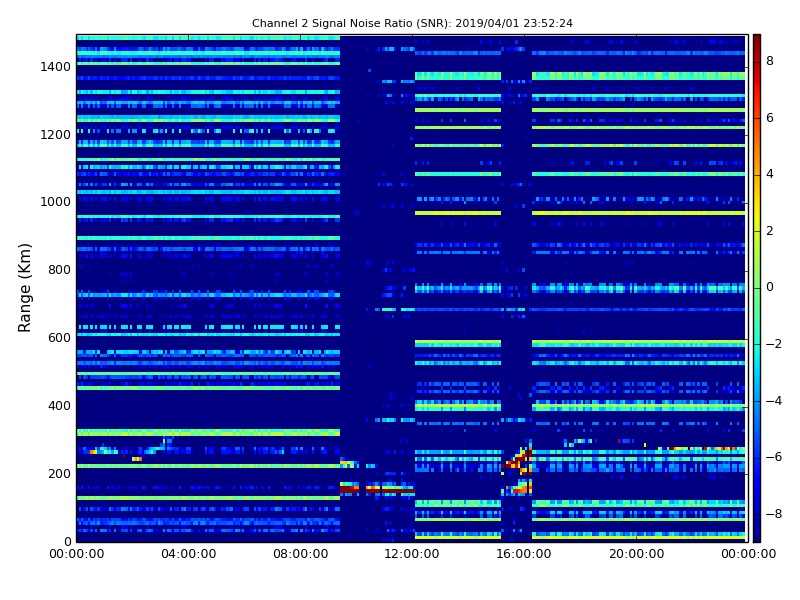Screen dimensions: 800x600
Task: Click the 400 range tick label
Action: tap(59, 406)
